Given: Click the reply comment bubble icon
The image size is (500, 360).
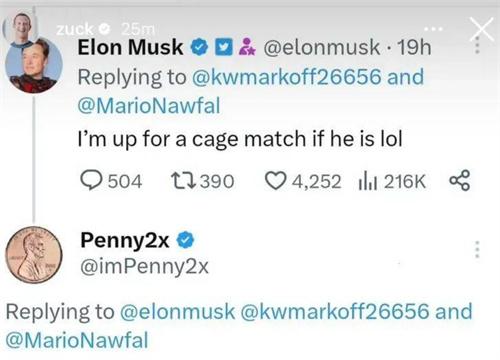Looking at the screenshot, I should (x=91, y=181).
